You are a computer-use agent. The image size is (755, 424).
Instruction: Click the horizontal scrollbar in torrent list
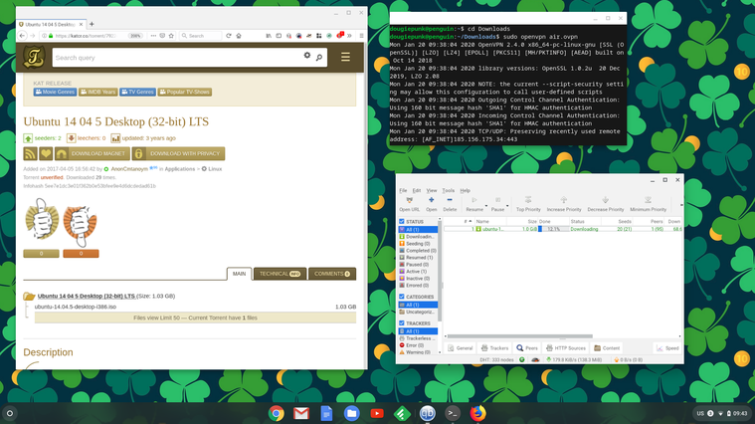(x=520, y=336)
